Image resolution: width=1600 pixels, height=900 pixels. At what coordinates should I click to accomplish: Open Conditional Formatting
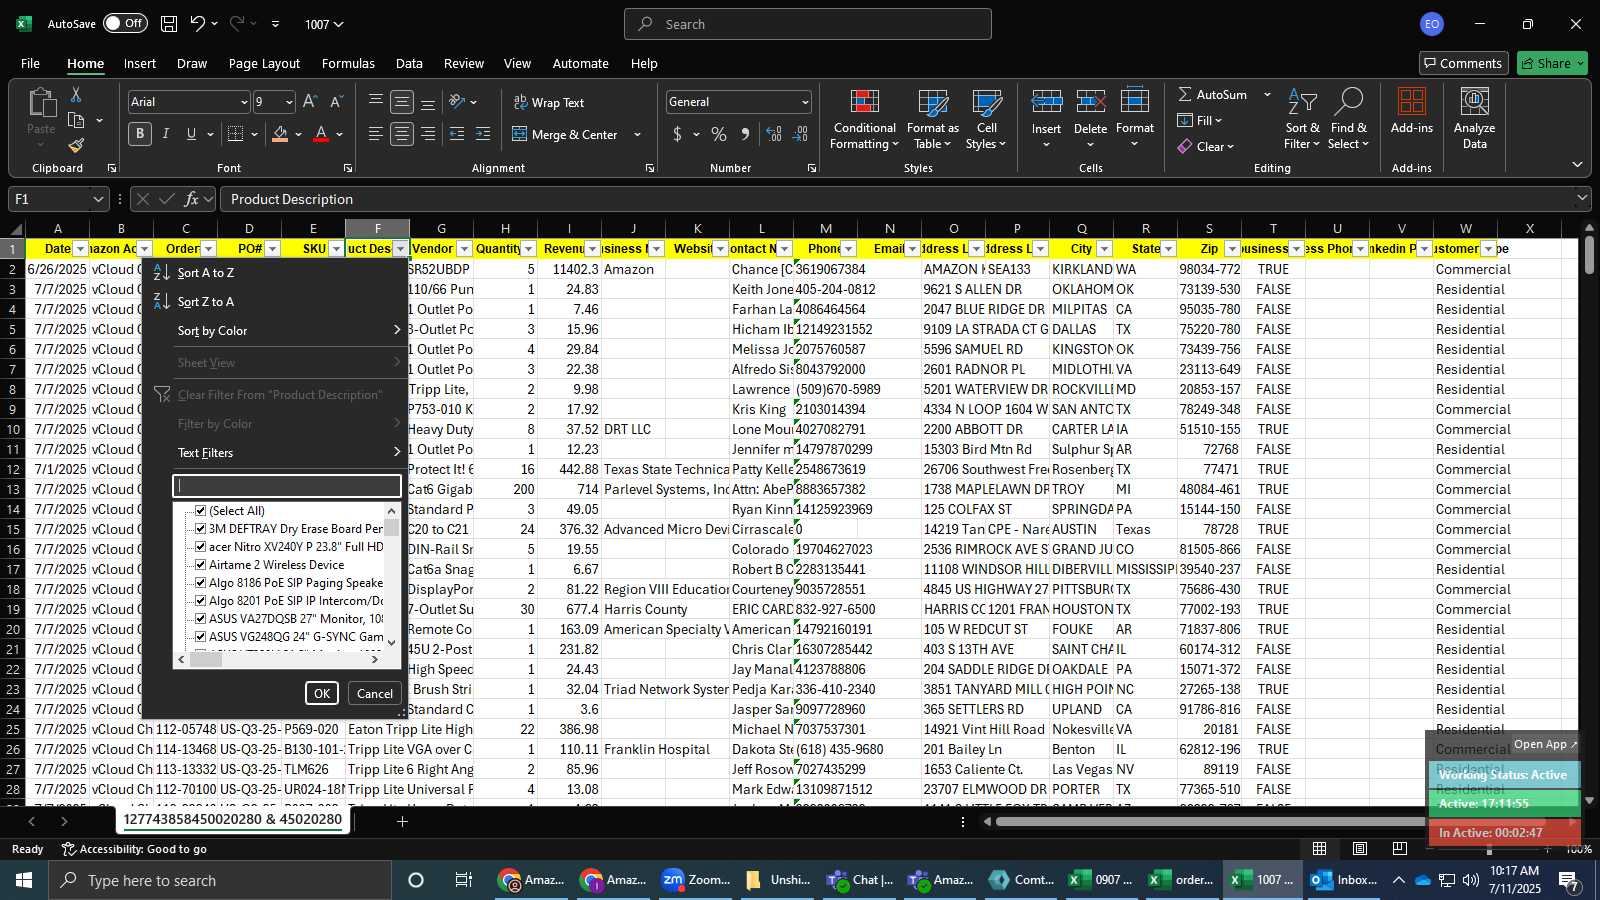click(864, 120)
